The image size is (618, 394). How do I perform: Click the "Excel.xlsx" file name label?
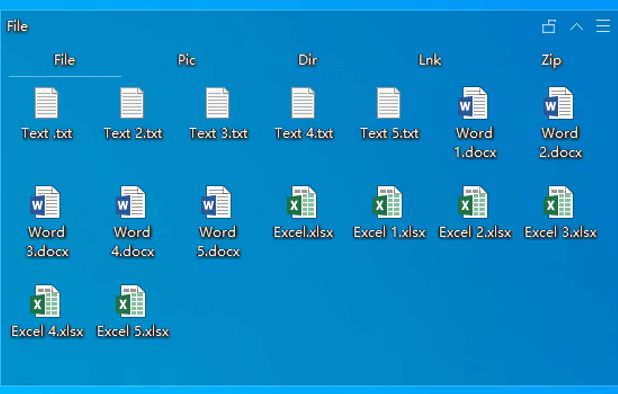click(x=303, y=232)
